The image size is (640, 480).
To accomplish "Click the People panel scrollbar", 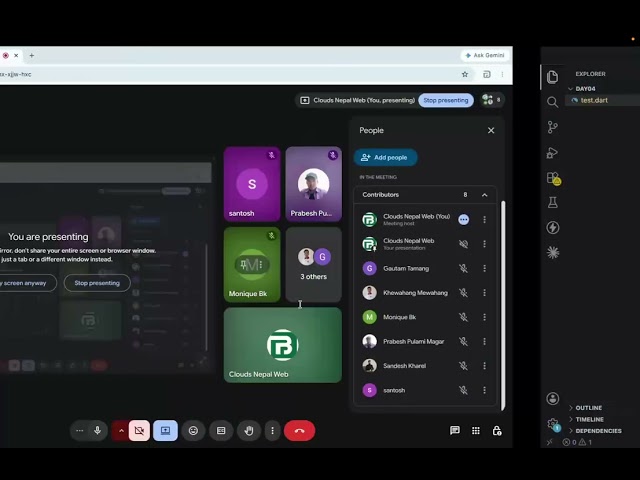I will (x=503, y=305).
